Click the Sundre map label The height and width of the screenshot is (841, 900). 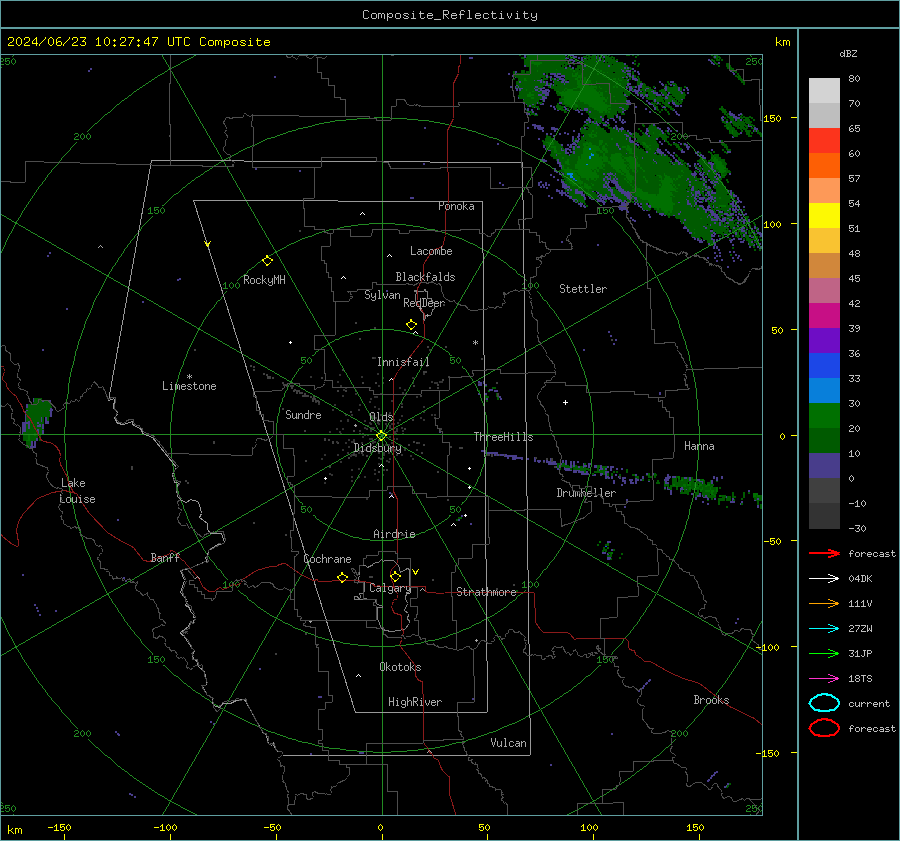click(303, 415)
